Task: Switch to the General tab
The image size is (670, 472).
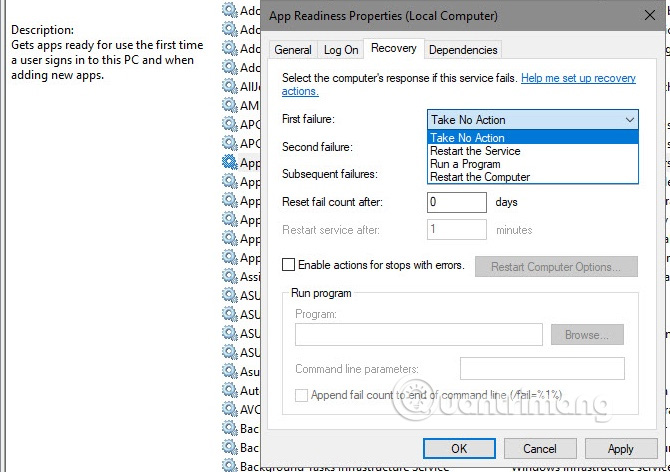Action: [293, 50]
